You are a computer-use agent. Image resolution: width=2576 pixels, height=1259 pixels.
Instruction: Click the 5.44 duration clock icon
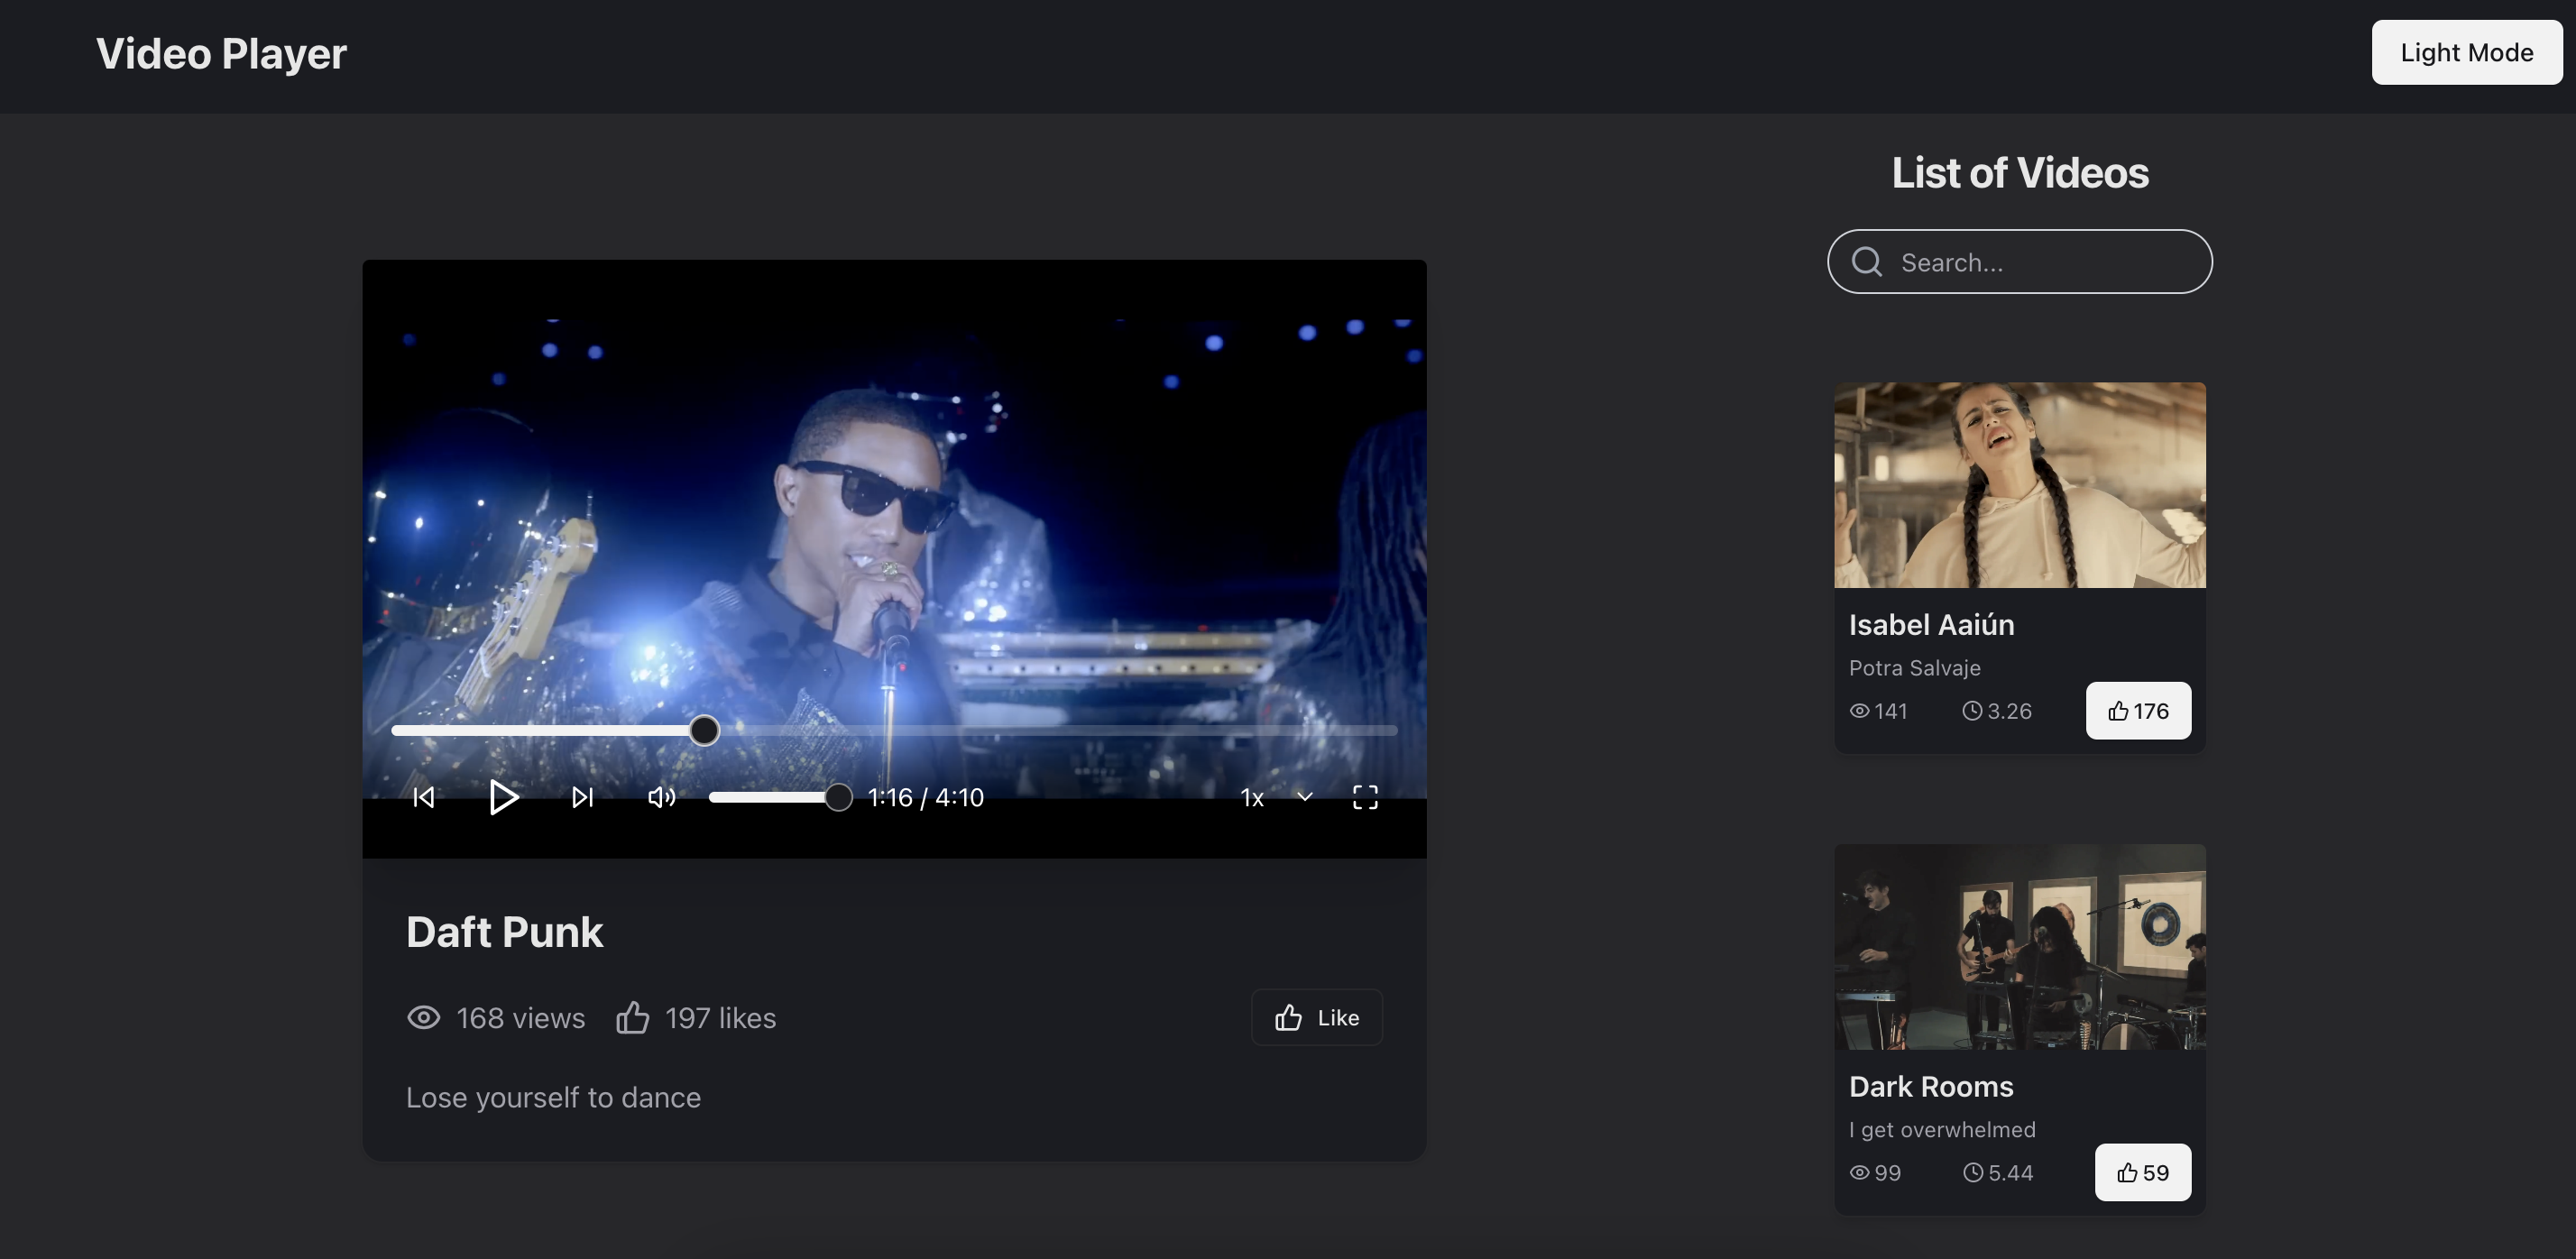[x=1972, y=1173]
